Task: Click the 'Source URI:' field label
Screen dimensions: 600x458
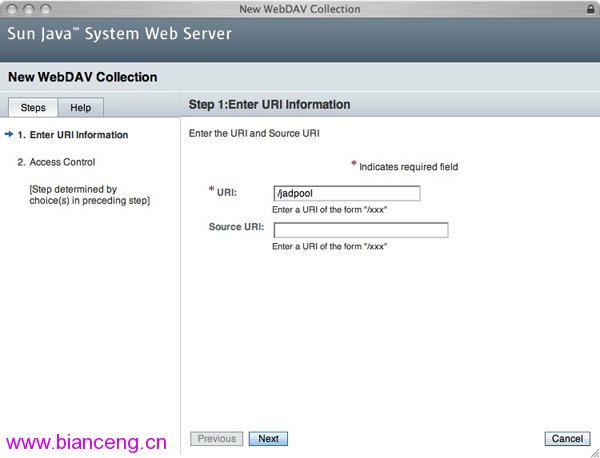Action: (236, 227)
